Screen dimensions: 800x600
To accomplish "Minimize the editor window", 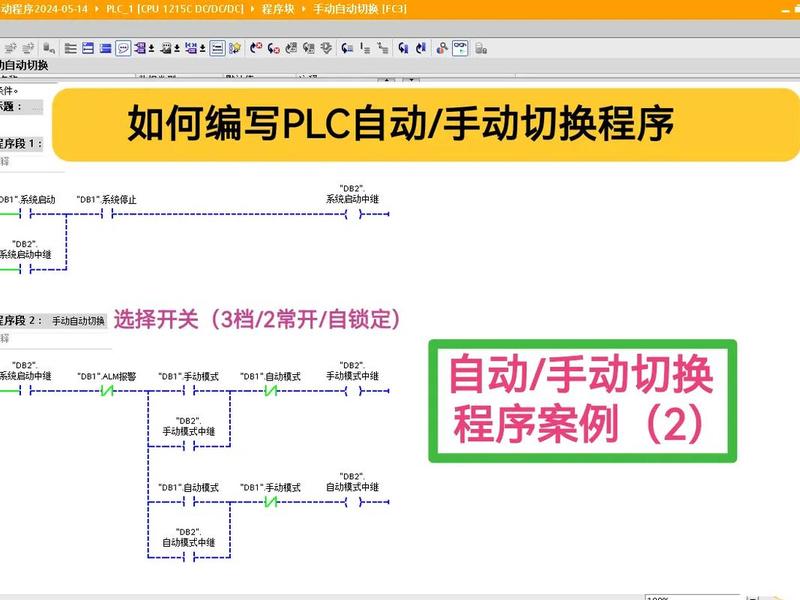I will pos(786,10).
